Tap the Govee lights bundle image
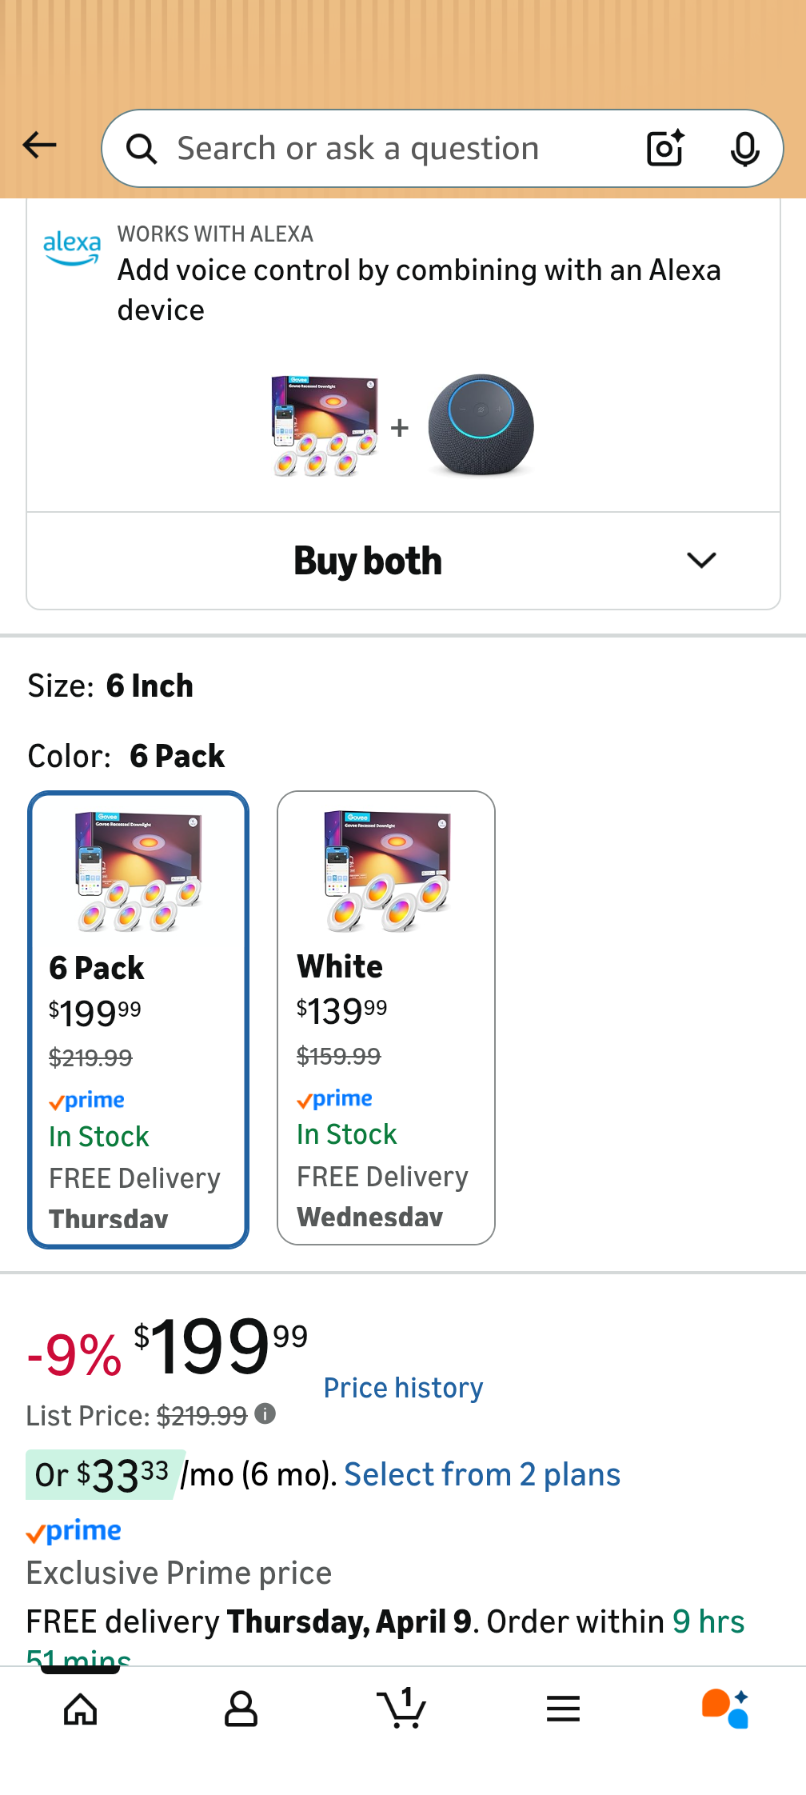This screenshot has width=806, height=1795. (325, 425)
